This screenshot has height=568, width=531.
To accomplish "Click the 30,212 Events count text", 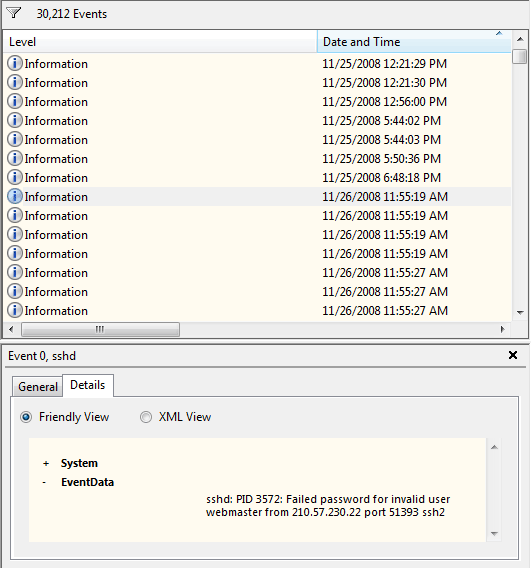I will pos(72,14).
